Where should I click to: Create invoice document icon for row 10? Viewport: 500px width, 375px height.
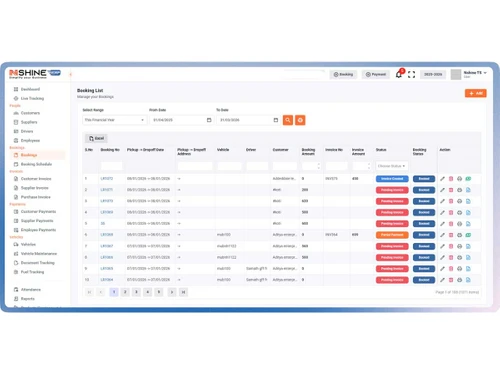pyautogui.click(x=468, y=280)
